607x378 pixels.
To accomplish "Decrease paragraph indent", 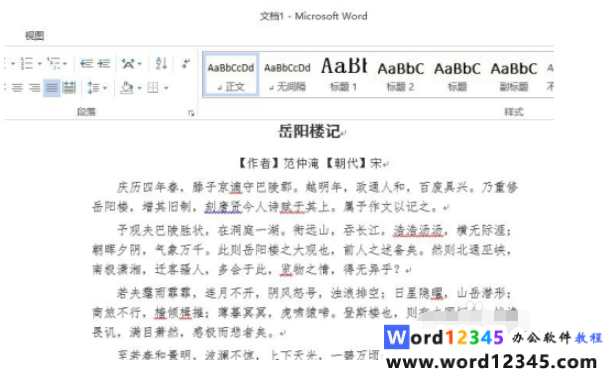I will [x=86, y=63].
